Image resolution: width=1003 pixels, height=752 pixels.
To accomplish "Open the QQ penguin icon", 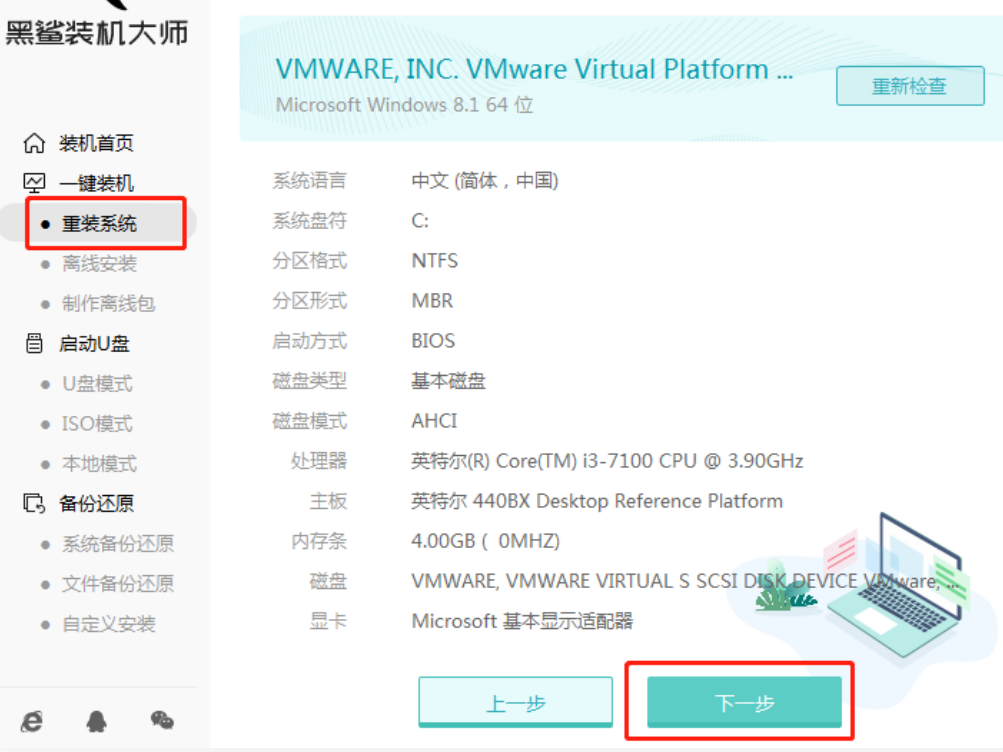I will pos(97,720).
